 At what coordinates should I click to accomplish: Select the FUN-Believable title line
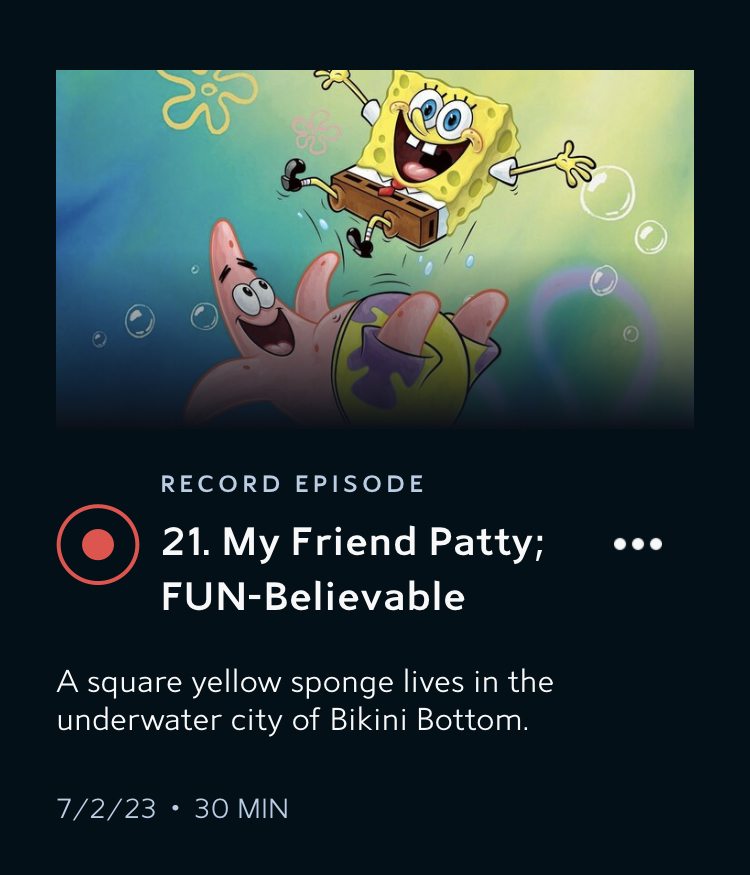coord(313,597)
